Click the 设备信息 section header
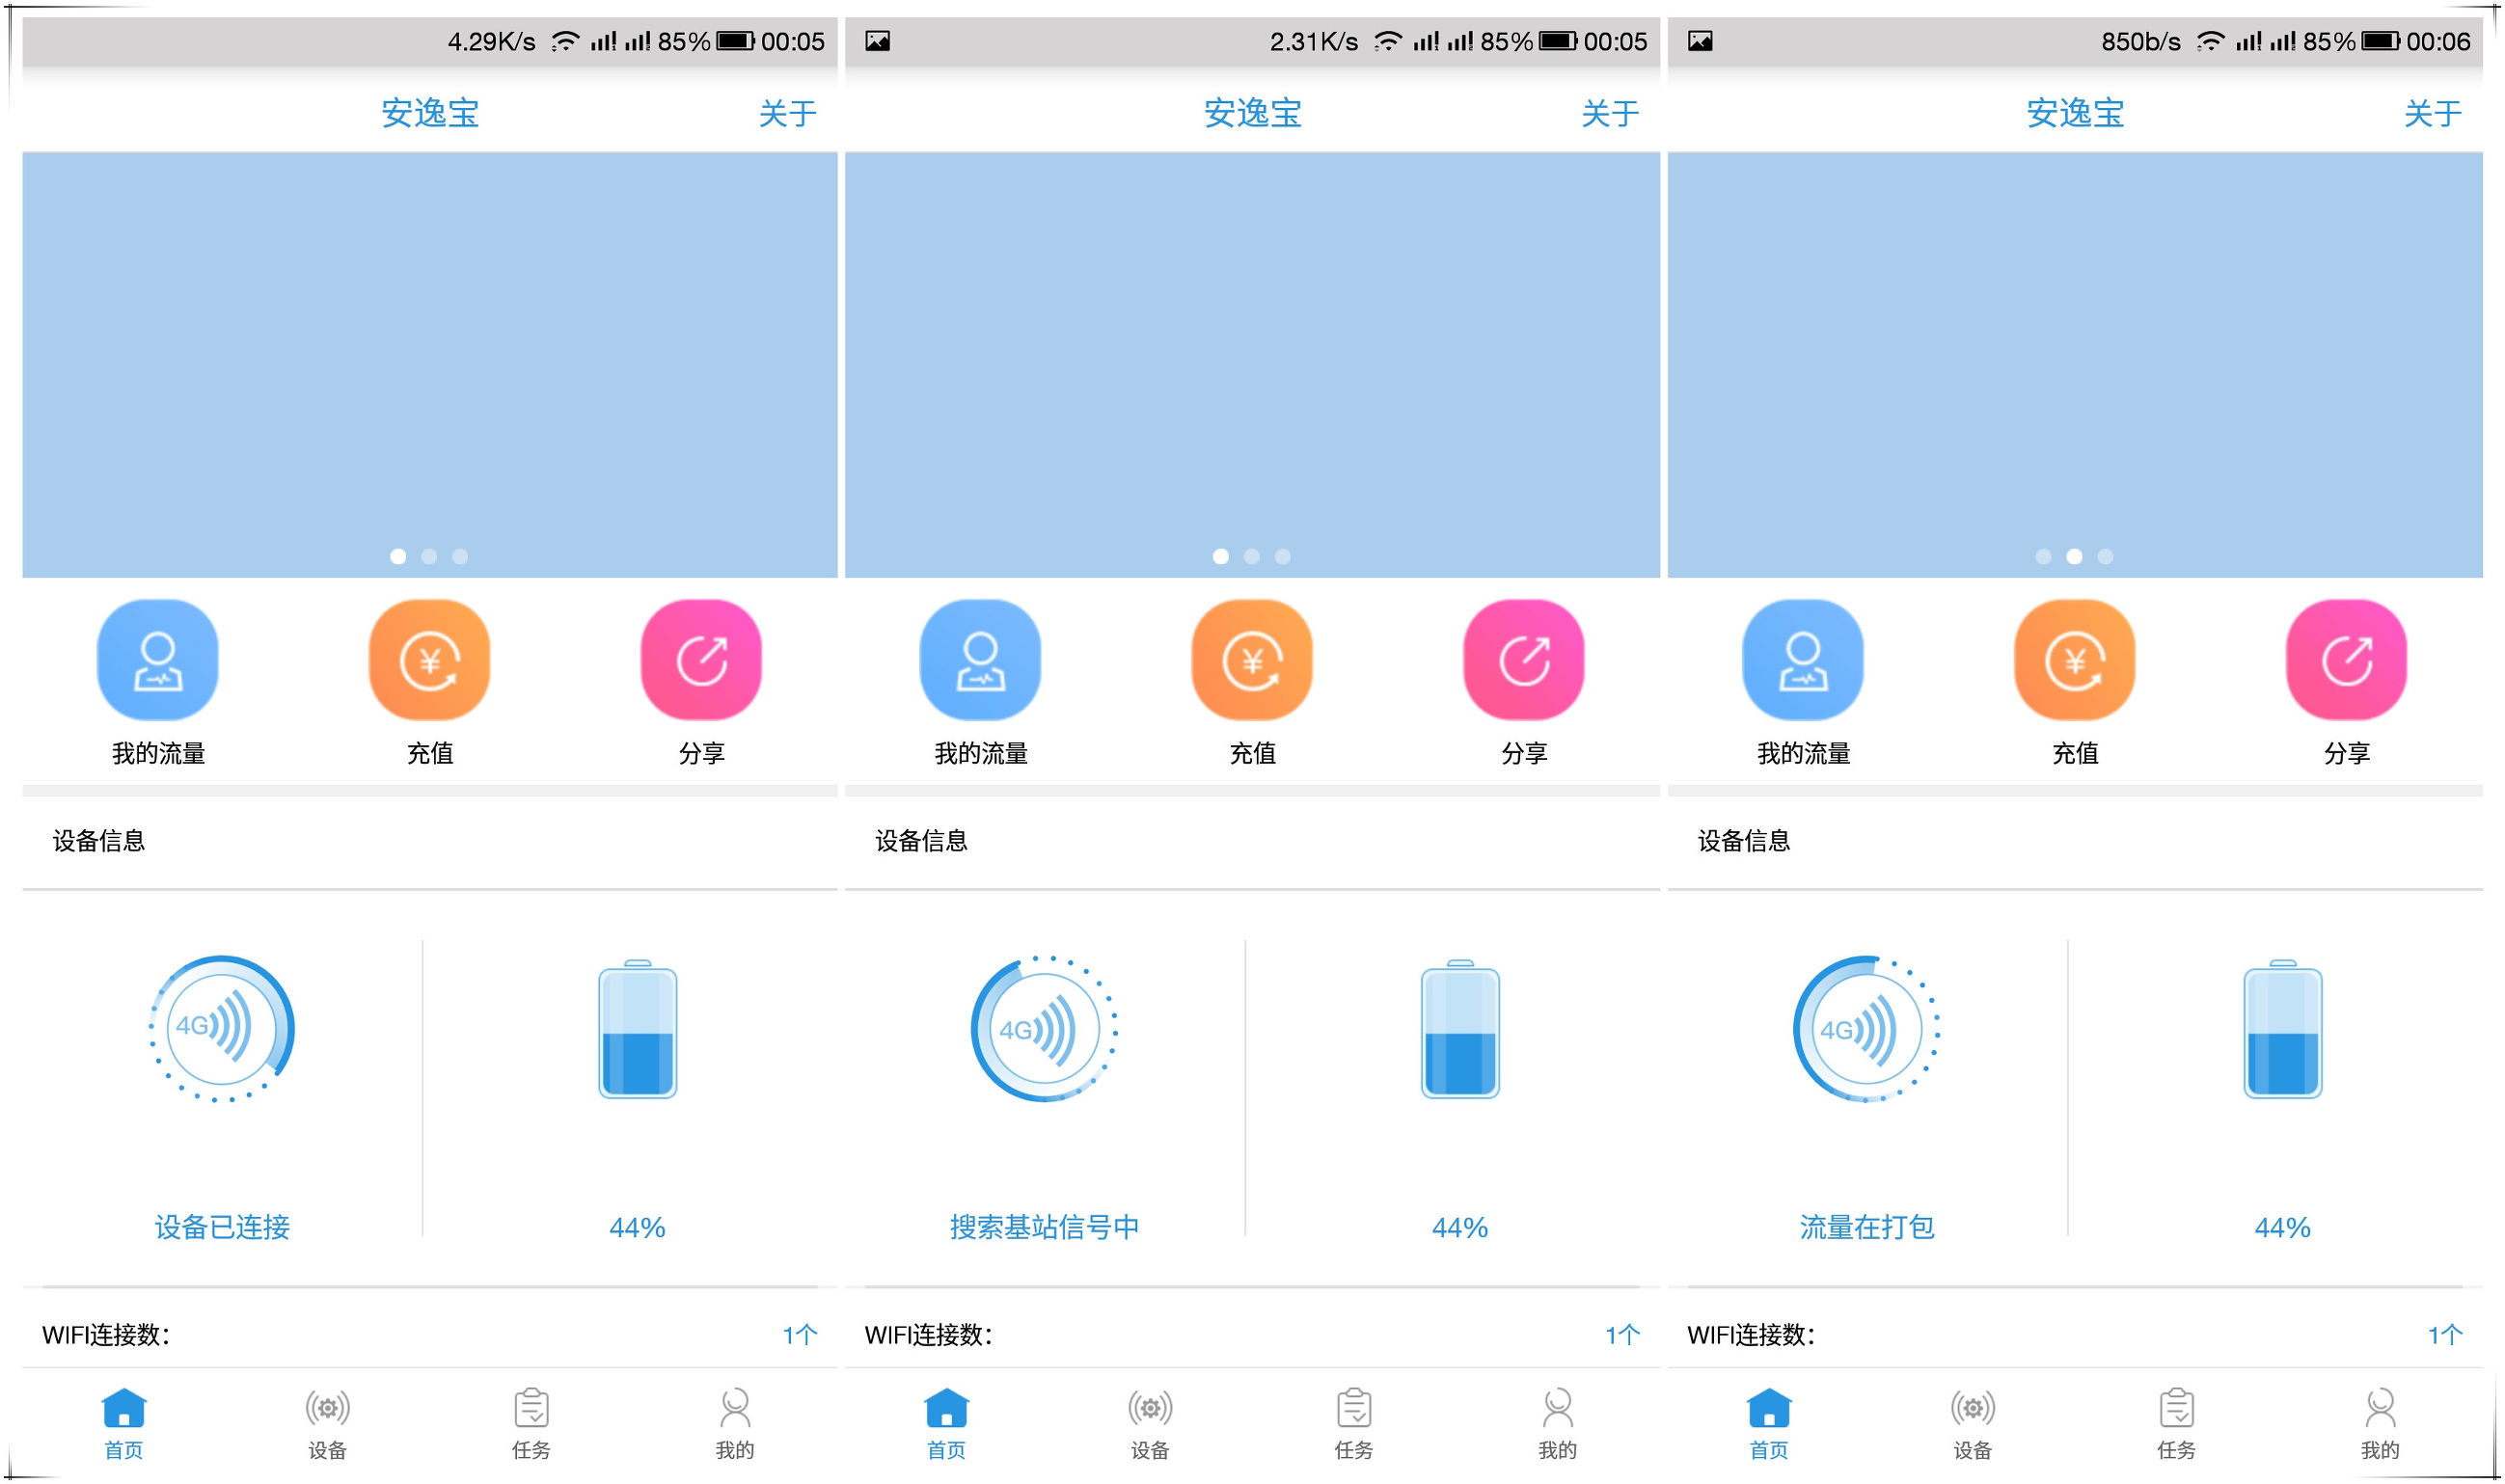Screen dimensions: 2505x1484 (97, 841)
